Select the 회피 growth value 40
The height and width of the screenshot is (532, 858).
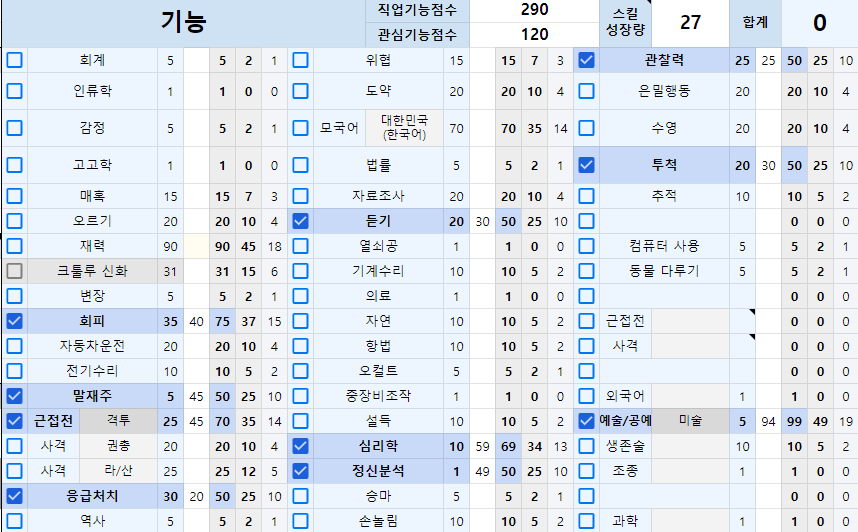[x=196, y=321]
